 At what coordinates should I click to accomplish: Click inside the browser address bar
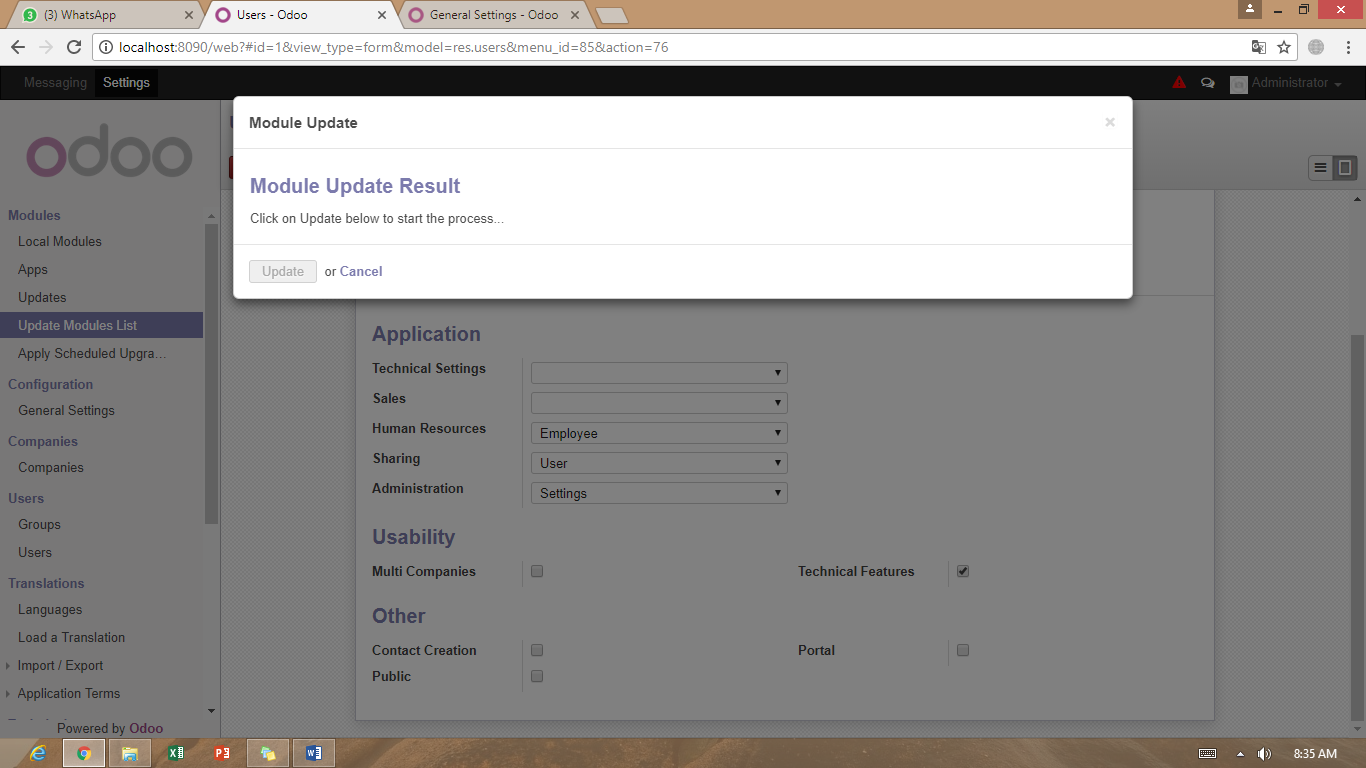click(600, 46)
